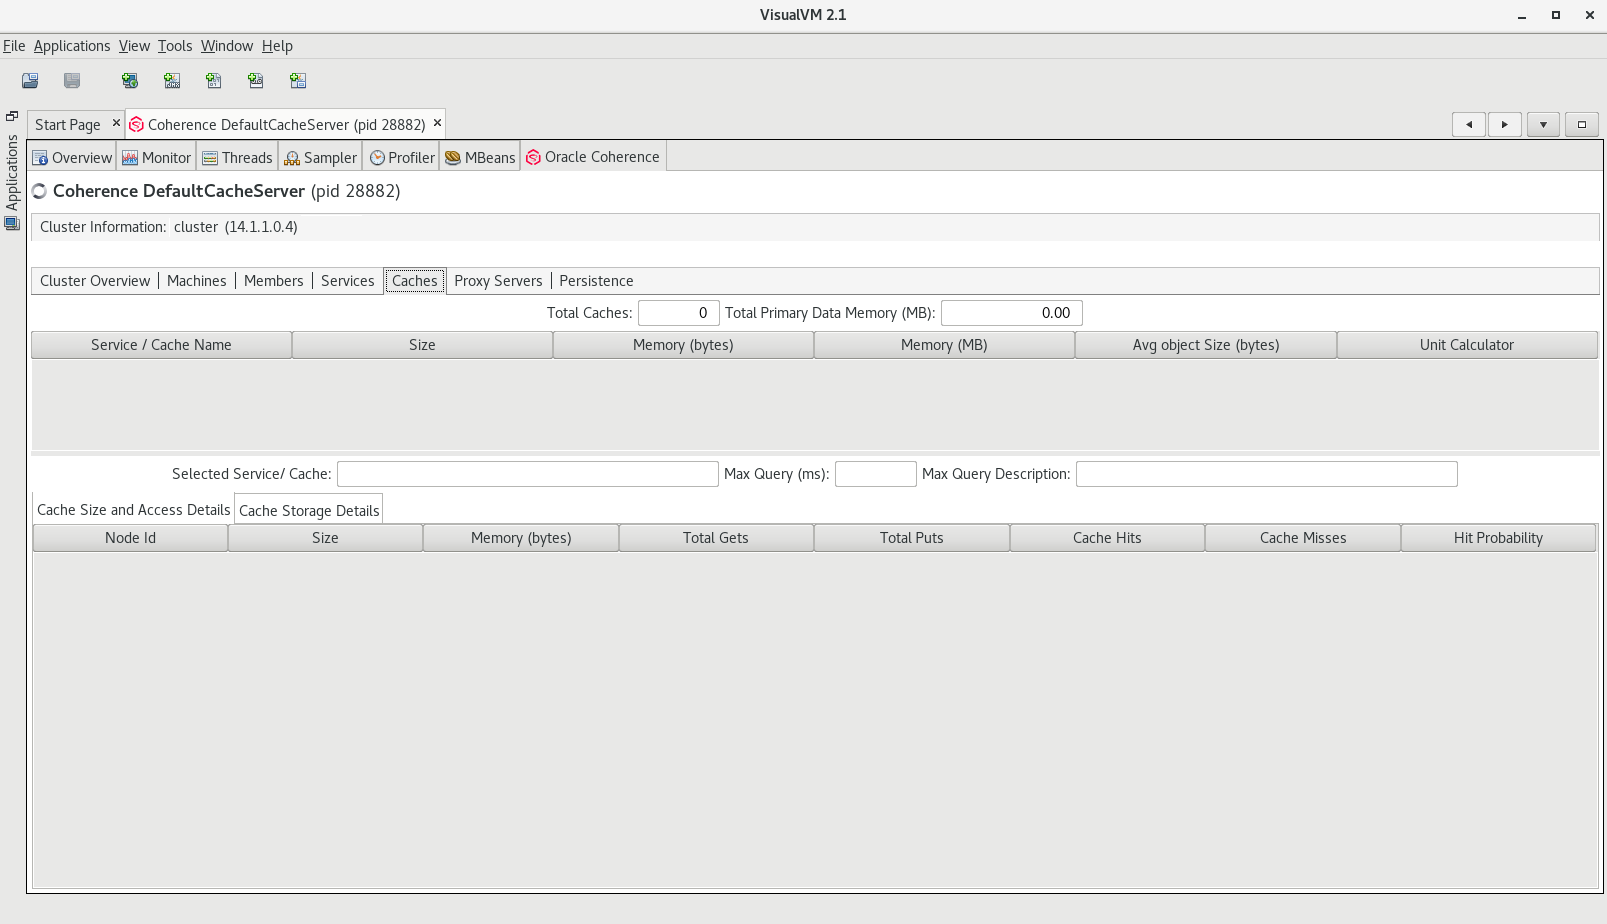Click the last toolbar icon with plus sign
1607x924 pixels.
298,81
